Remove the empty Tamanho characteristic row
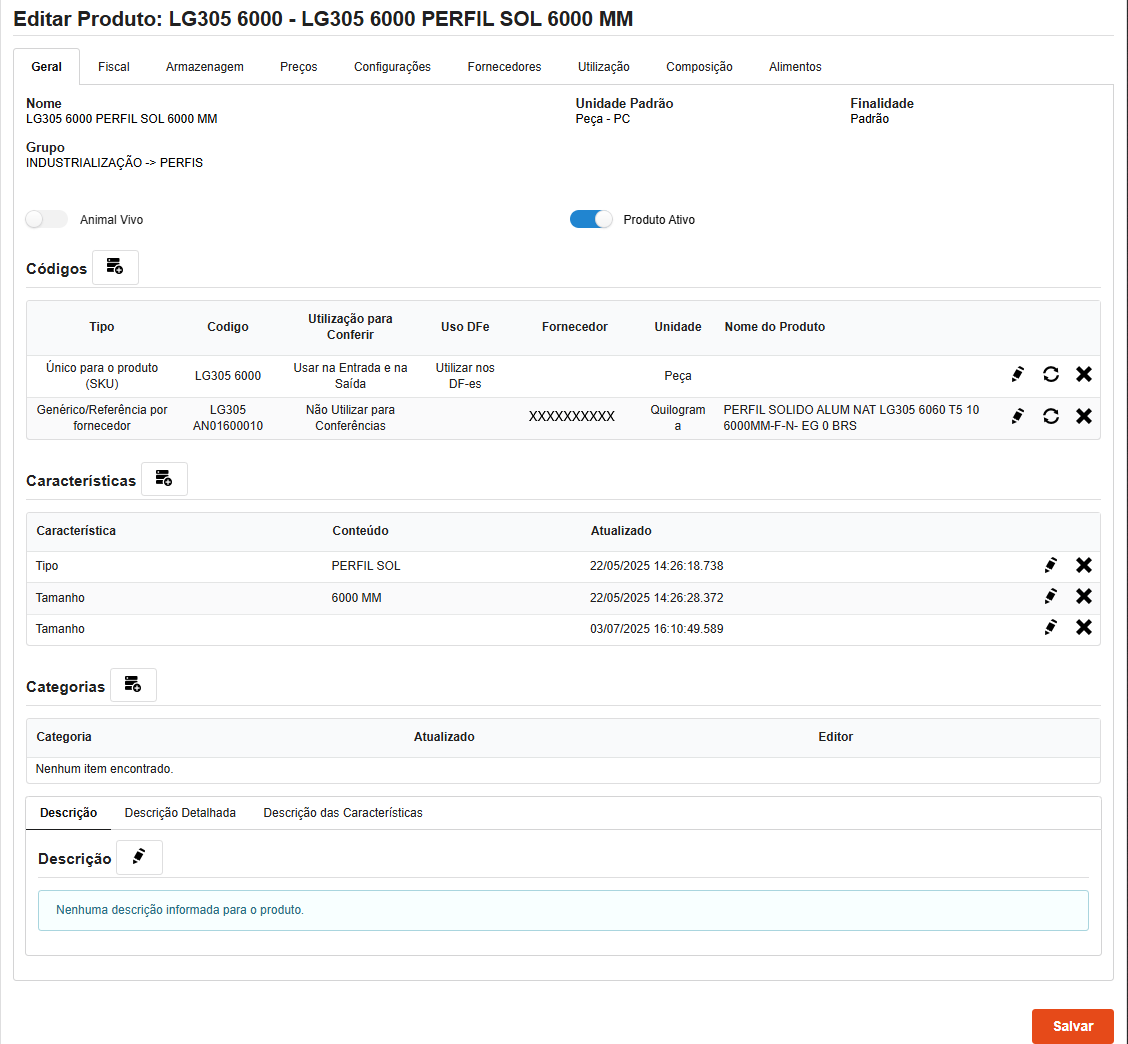1128x1044 pixels. 1083,628
